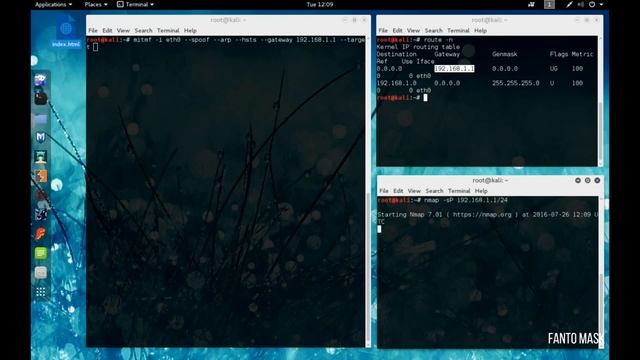
Task: Open View menu in the route terminal
Action: tap(413, 31)
